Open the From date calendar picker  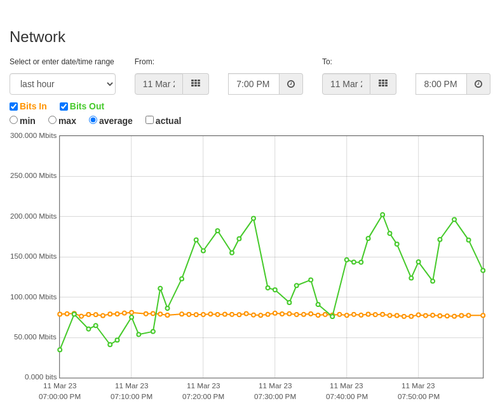(196, 84)
